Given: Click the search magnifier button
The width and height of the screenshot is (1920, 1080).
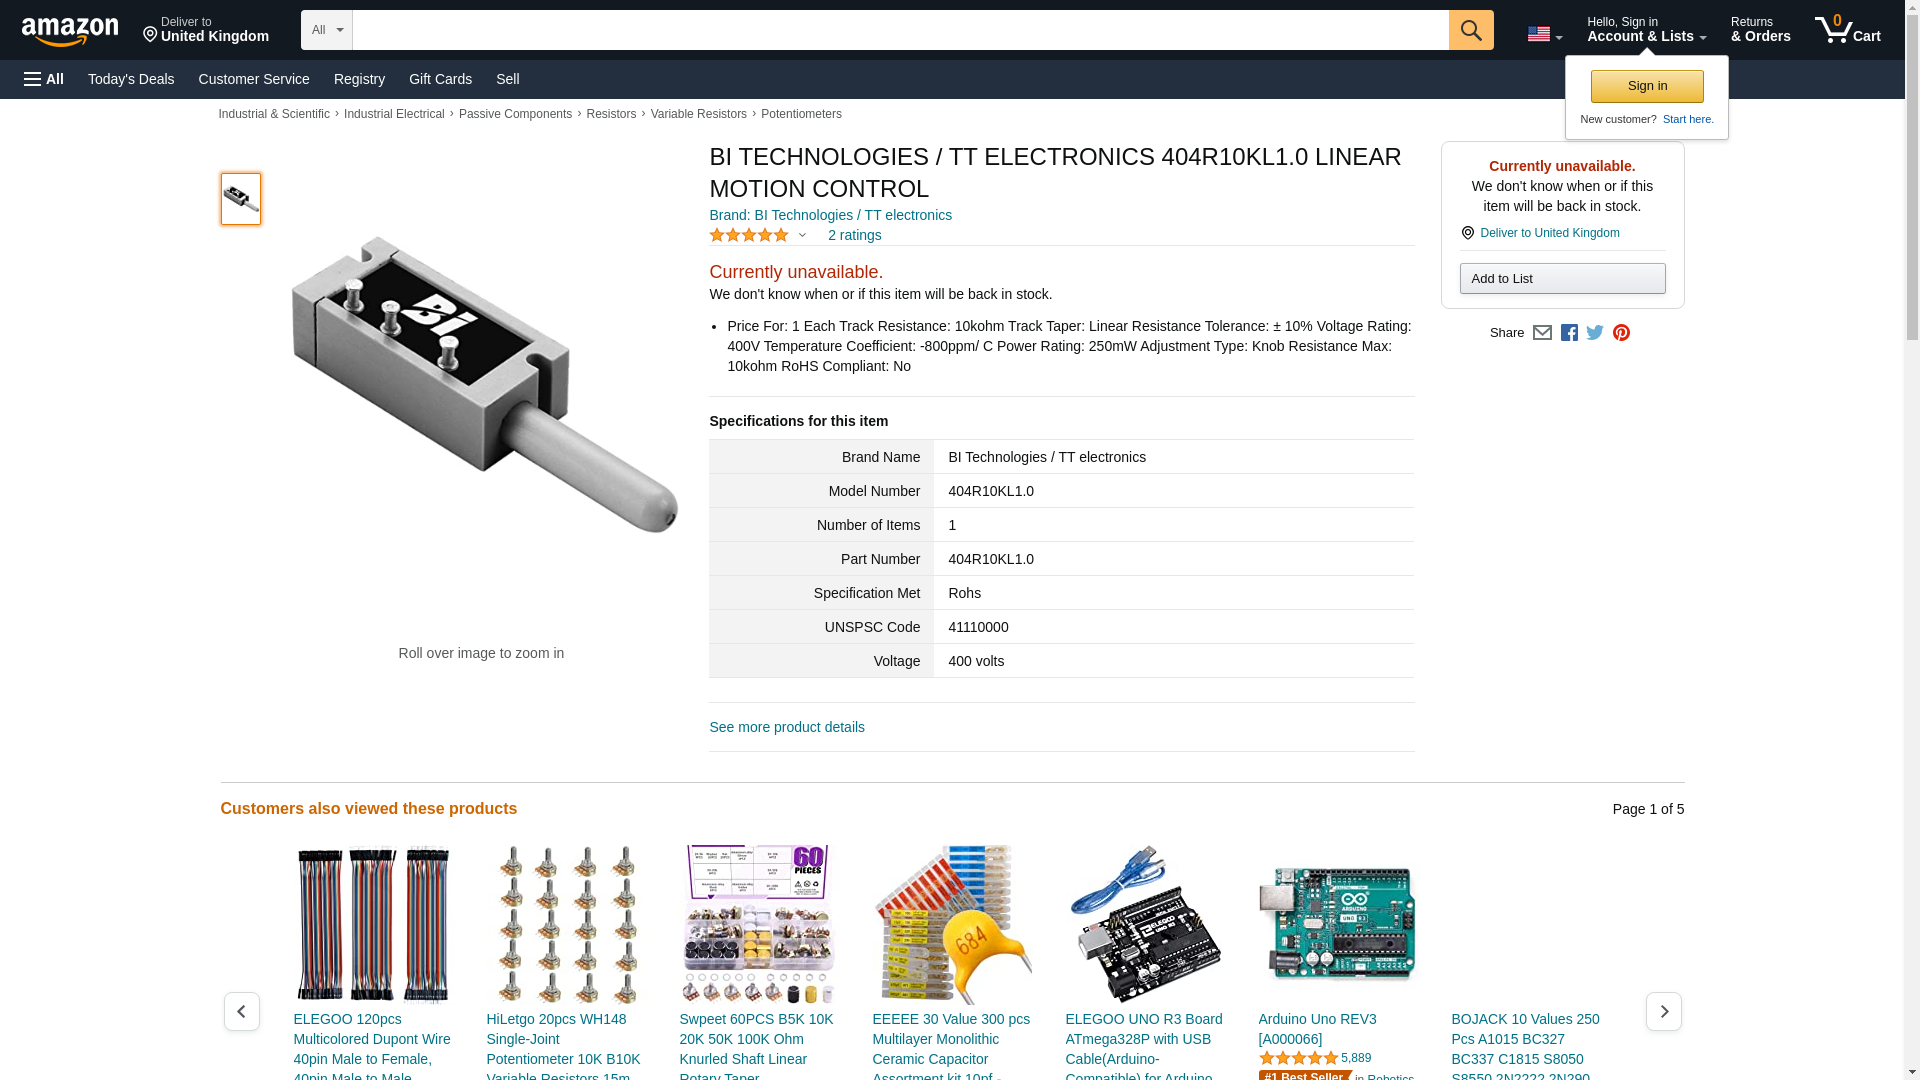Looking at the screenshot, I should [x=1471, y=30].
